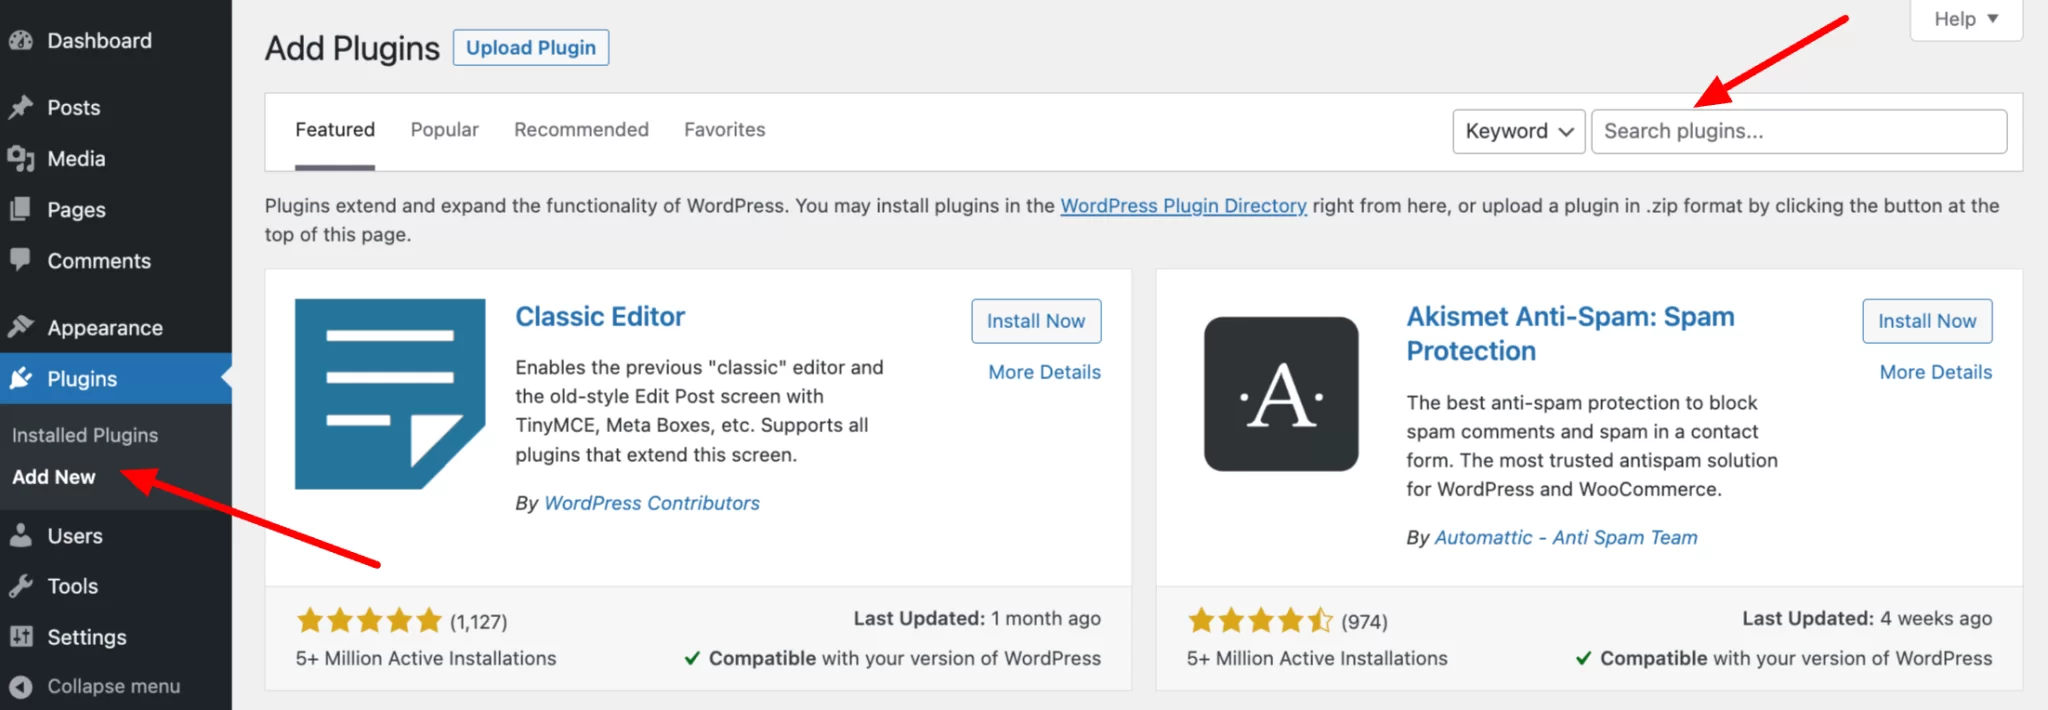
Task: Click the Akismet star rating
Action: click(1260, 621)
